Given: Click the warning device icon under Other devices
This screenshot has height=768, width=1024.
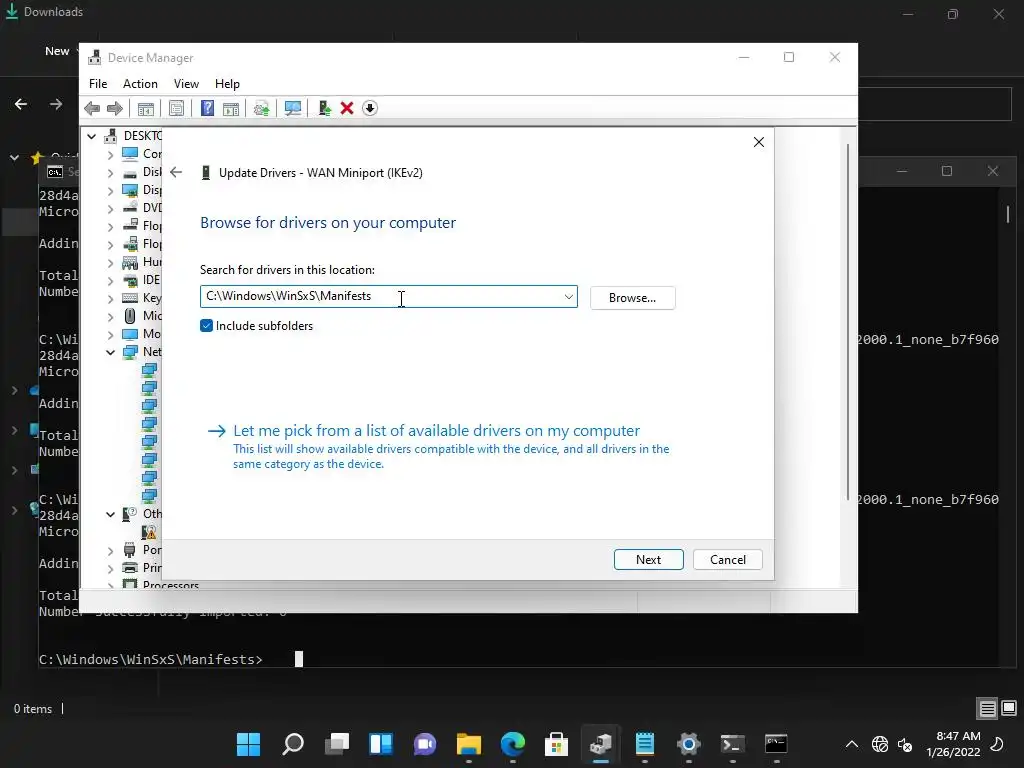Looking at the screenshot, I should point(150,532).
